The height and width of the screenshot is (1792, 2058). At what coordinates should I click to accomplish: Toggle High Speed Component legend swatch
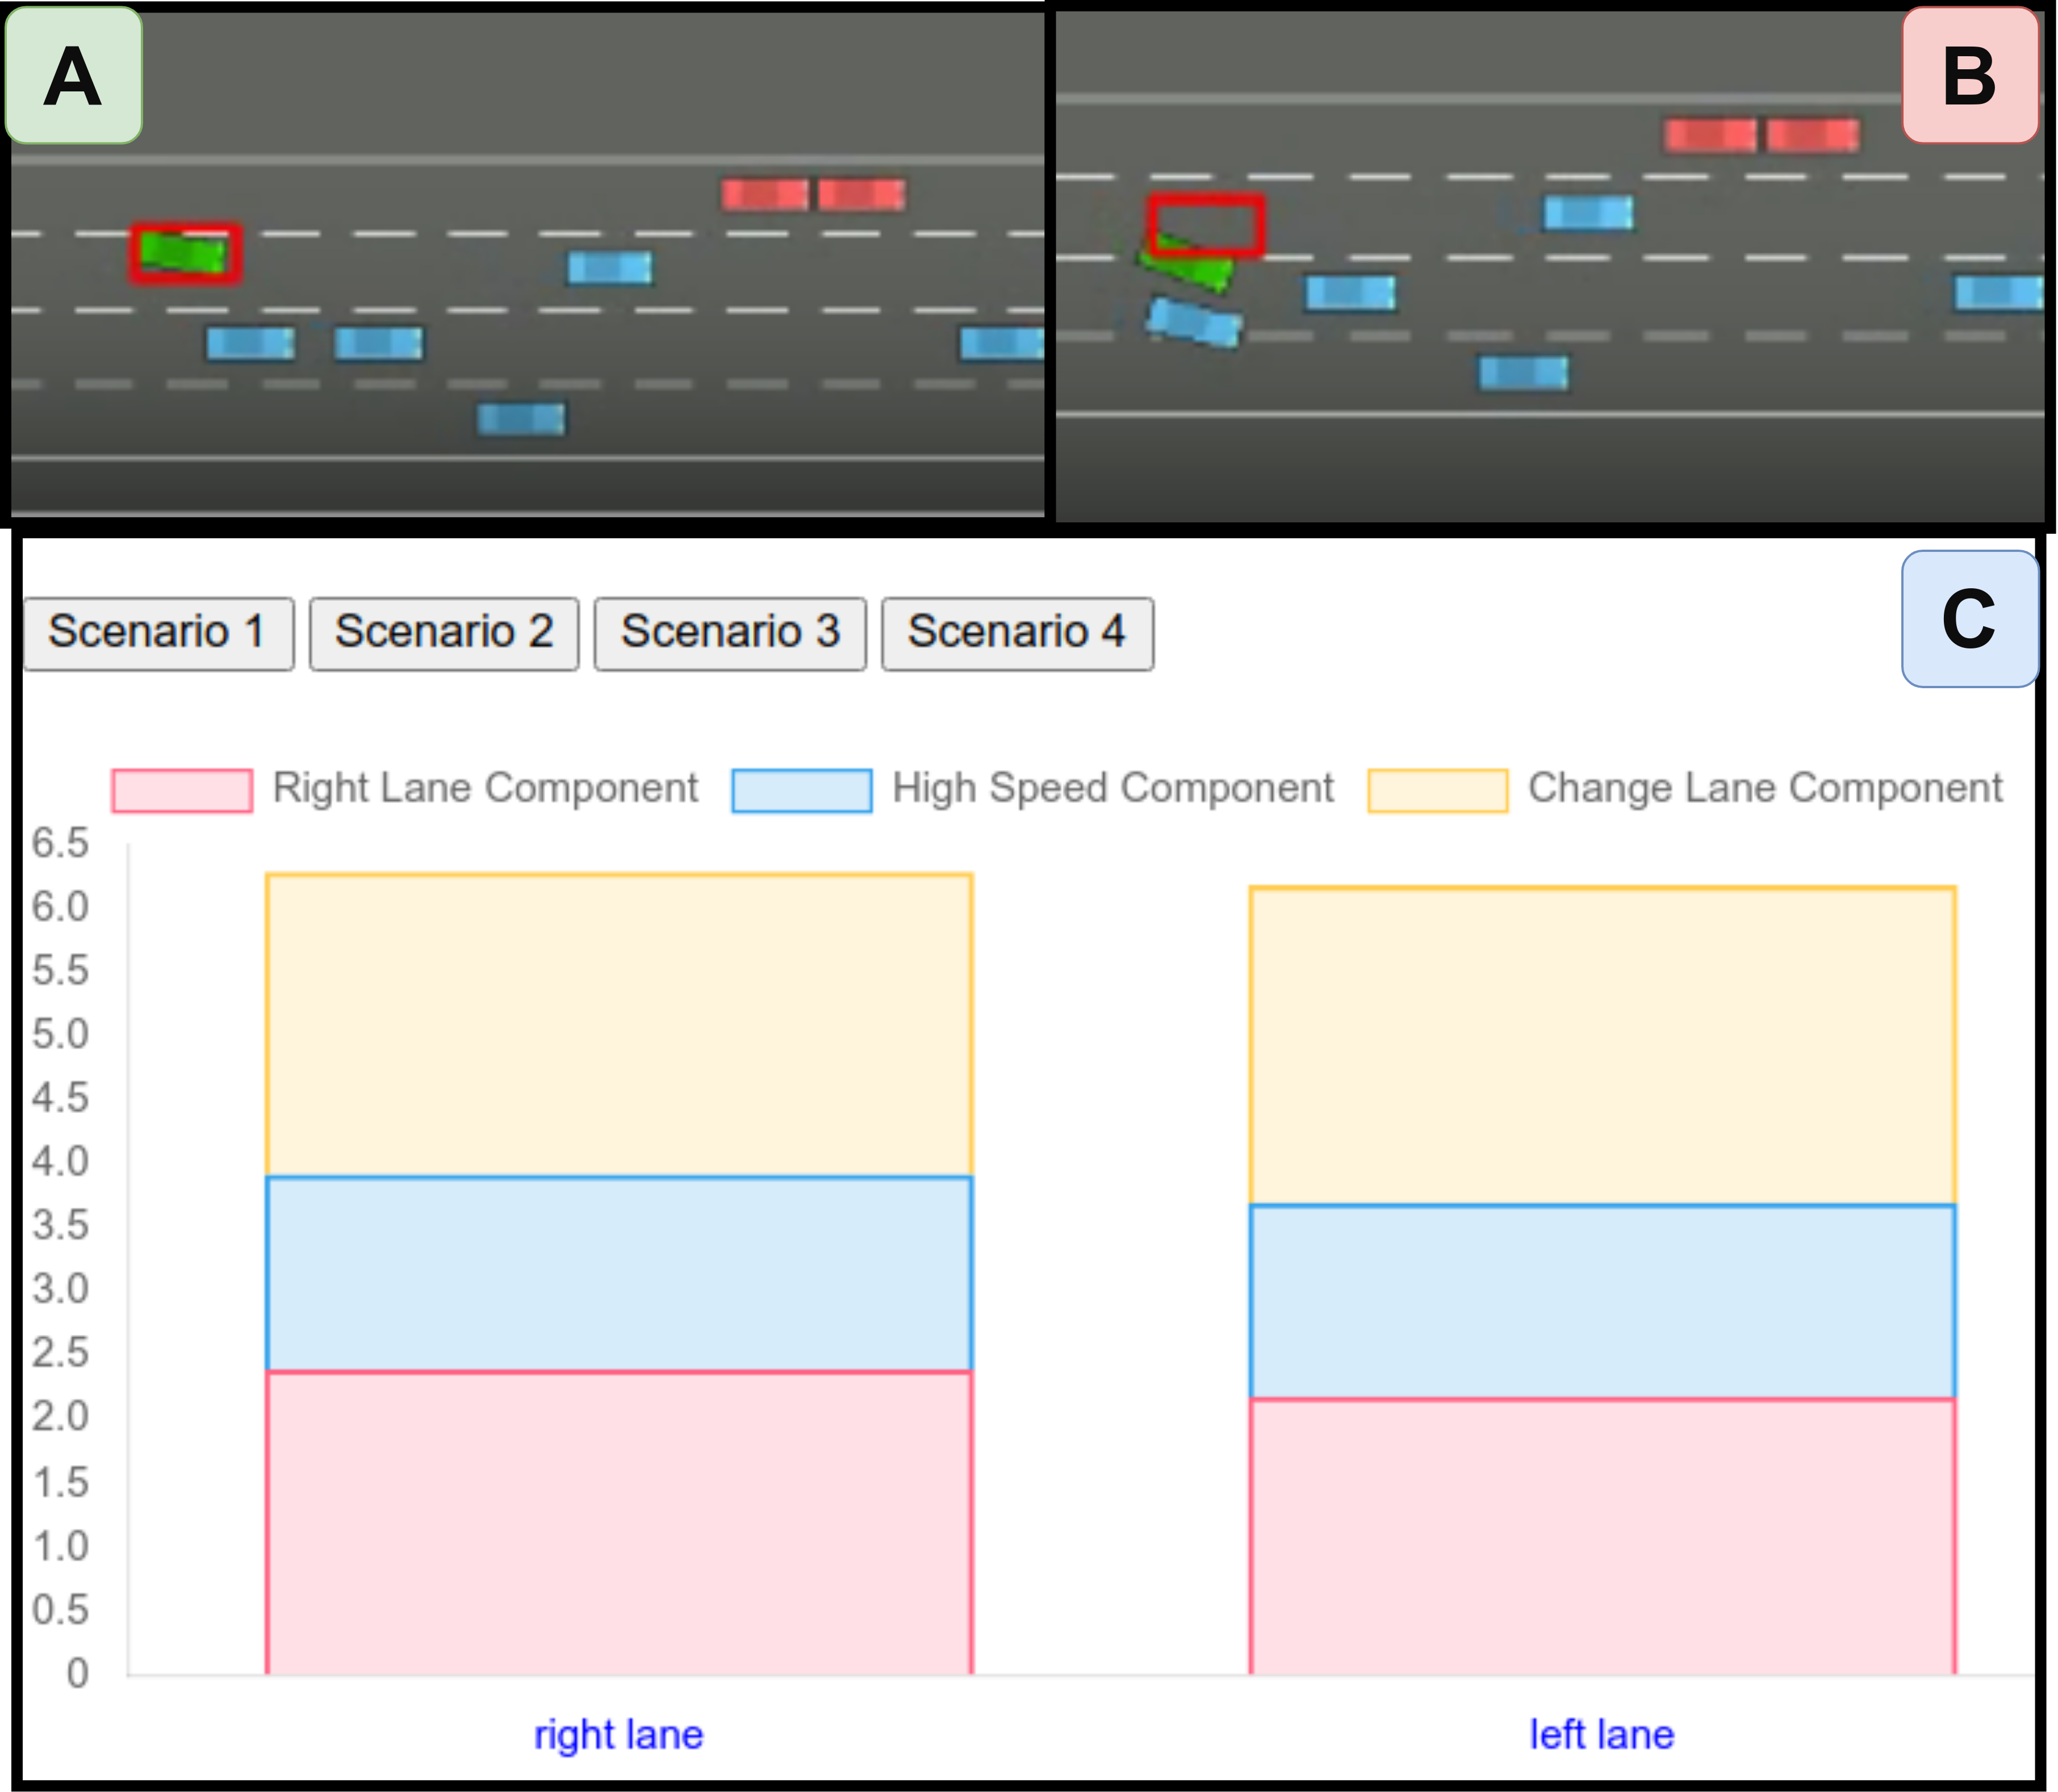coord(801,790)
